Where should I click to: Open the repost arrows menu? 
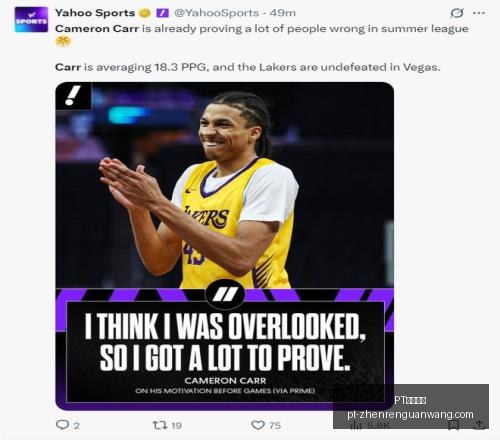(x=159, y=425)
